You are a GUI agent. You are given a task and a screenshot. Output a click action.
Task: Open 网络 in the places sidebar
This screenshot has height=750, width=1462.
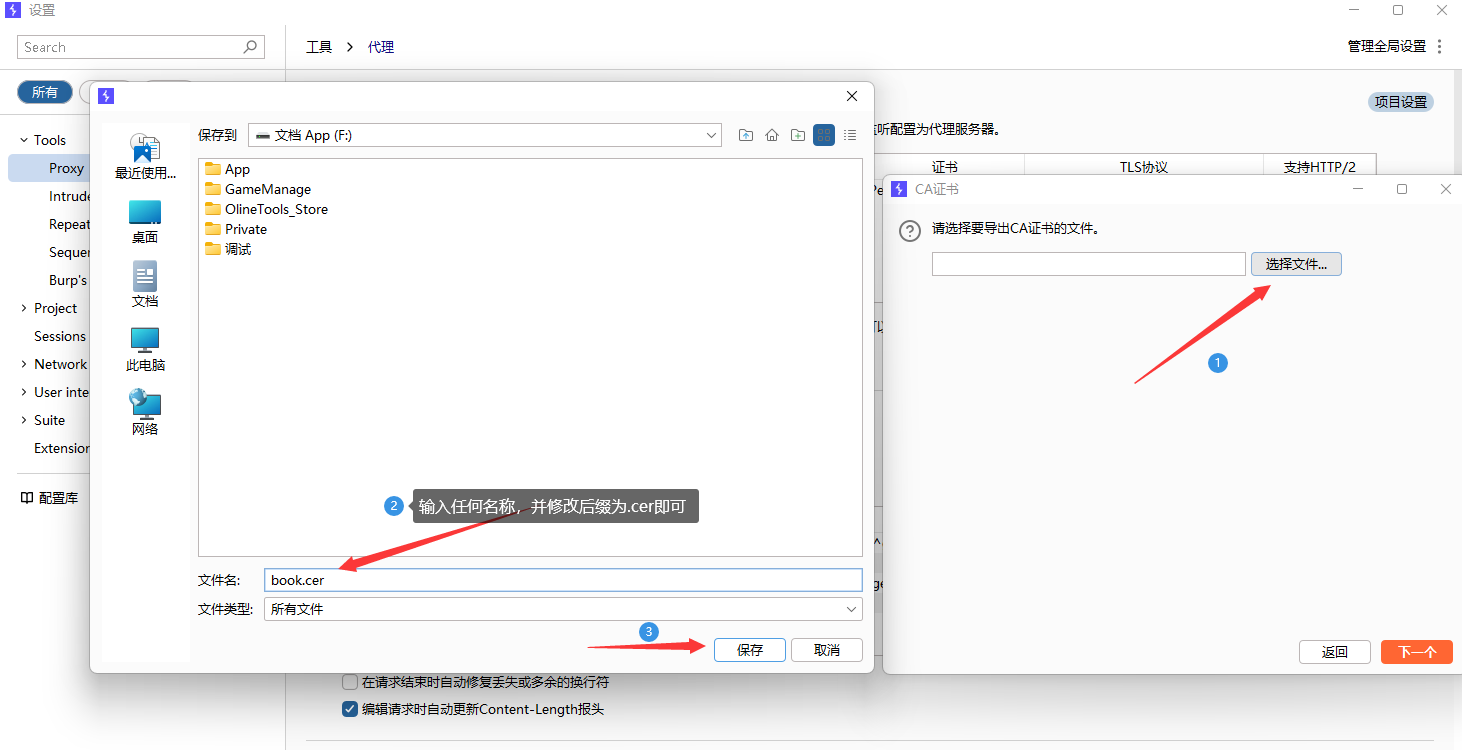tap(145, 413)
